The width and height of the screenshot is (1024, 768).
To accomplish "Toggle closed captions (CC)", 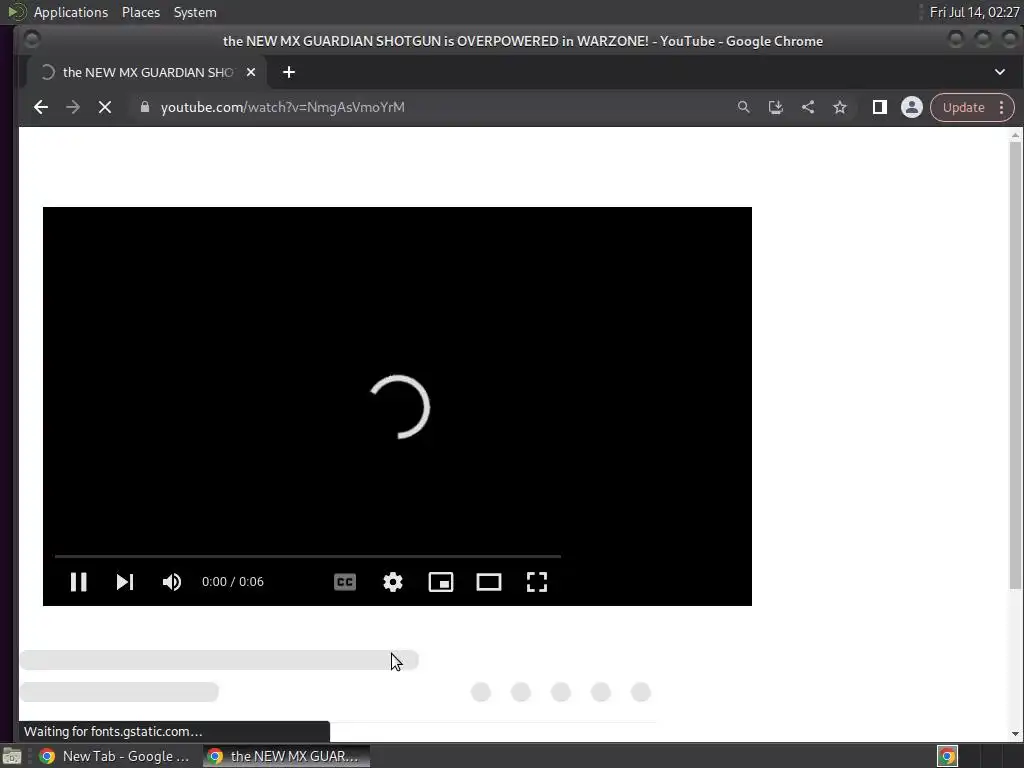I will [345, 582].
